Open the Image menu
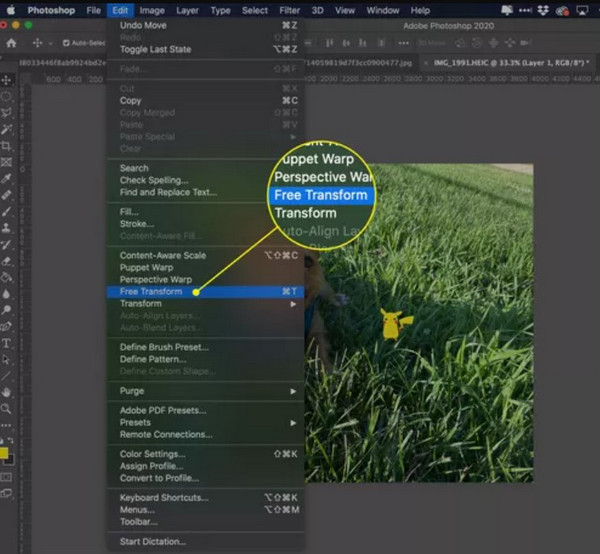Image resolution: width=600 pixels, height=554 pixels. [152, 10]
